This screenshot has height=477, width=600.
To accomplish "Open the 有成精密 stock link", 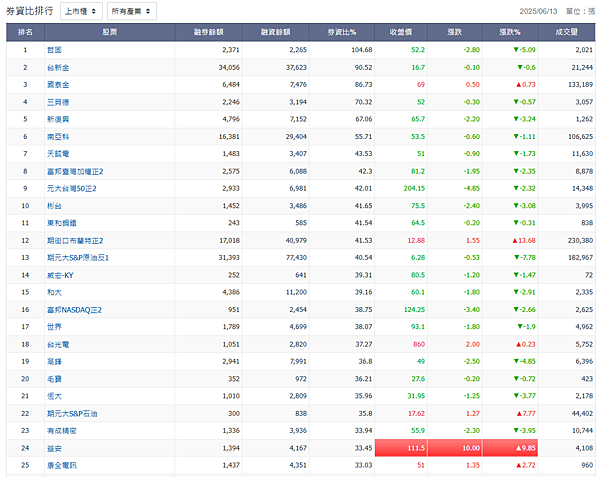I will tap(62, 431).
